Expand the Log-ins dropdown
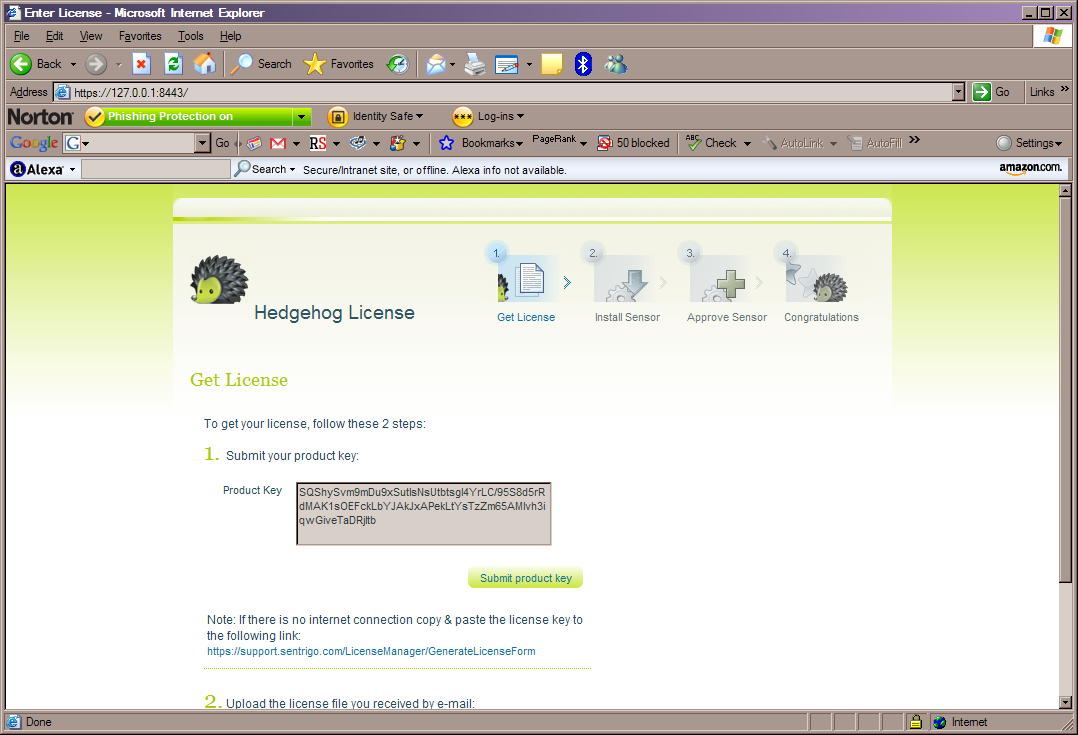 (520, 116)
